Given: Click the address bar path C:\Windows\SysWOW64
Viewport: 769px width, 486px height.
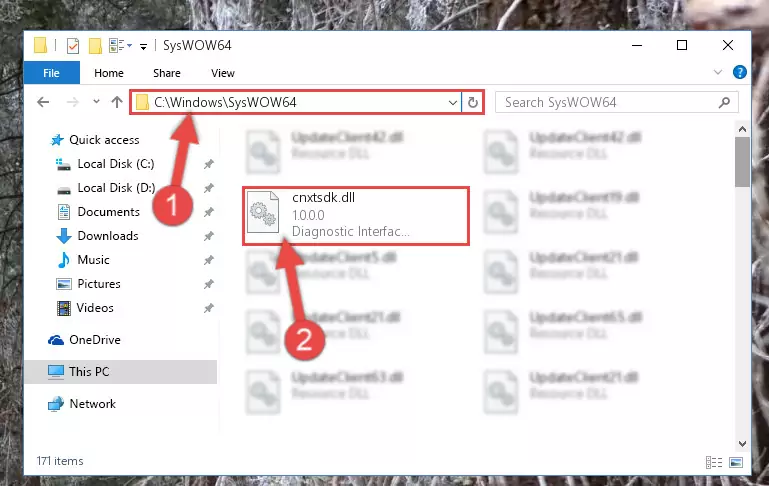Looking at the screenshot, I should [x=225, y=102].
